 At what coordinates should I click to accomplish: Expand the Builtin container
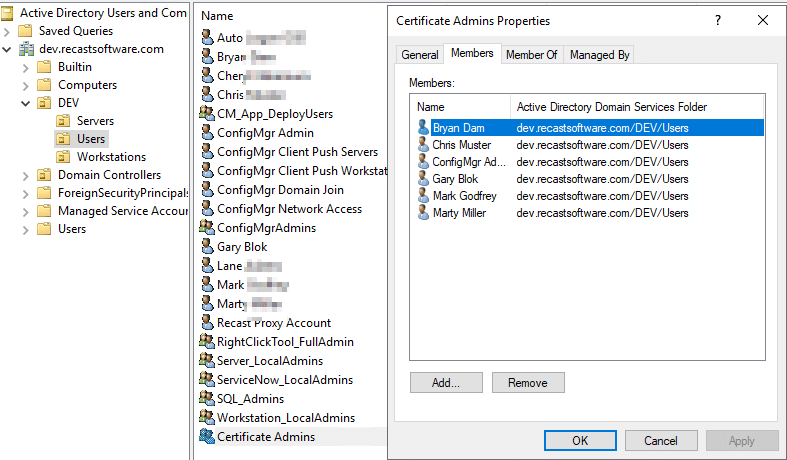pos(25,67)
